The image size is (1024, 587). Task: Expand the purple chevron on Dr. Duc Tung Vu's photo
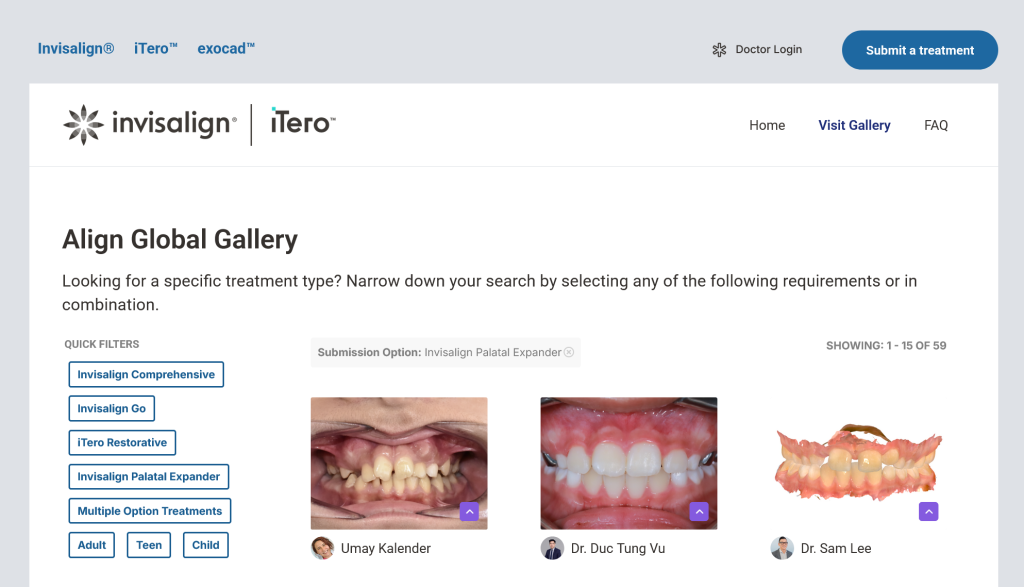700,512
